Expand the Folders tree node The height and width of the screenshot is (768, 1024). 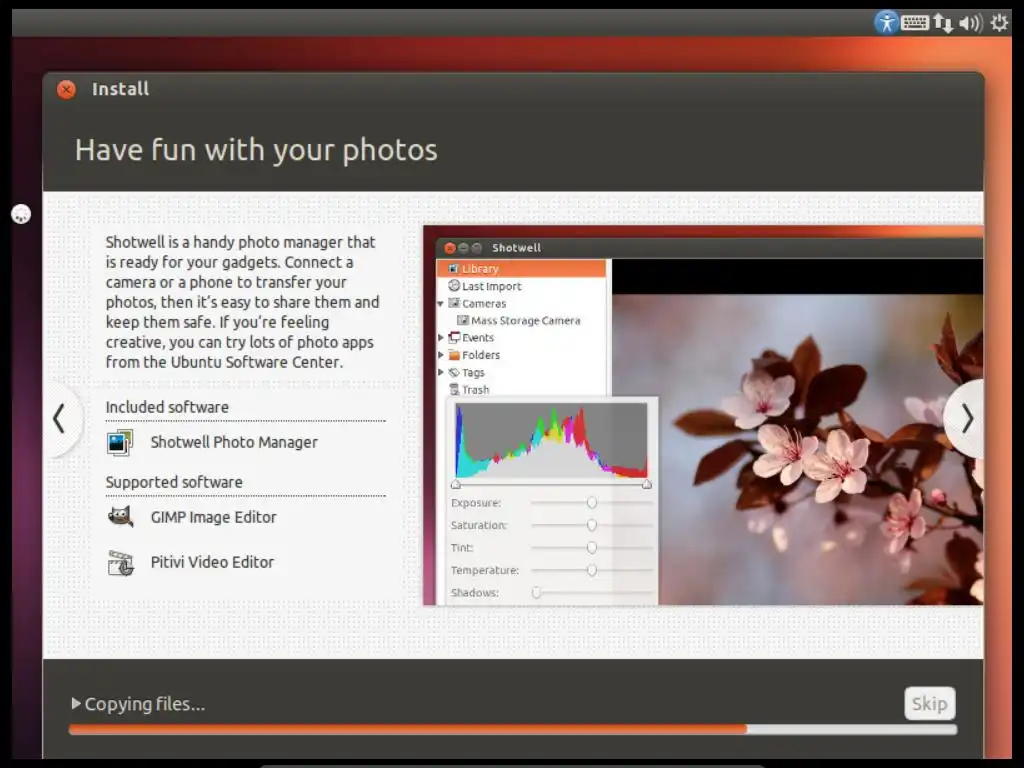coord(441,355)
